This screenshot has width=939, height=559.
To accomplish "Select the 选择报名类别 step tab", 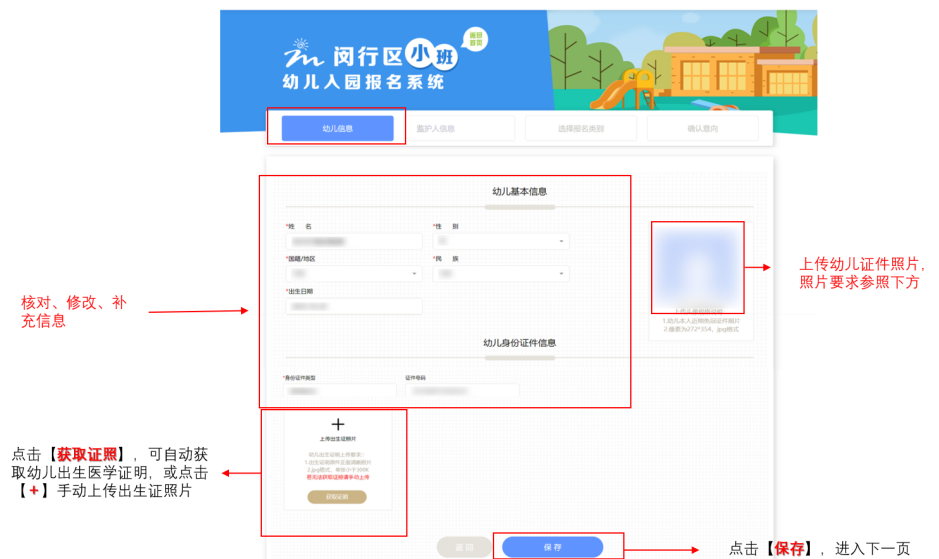I will point(580,128).
